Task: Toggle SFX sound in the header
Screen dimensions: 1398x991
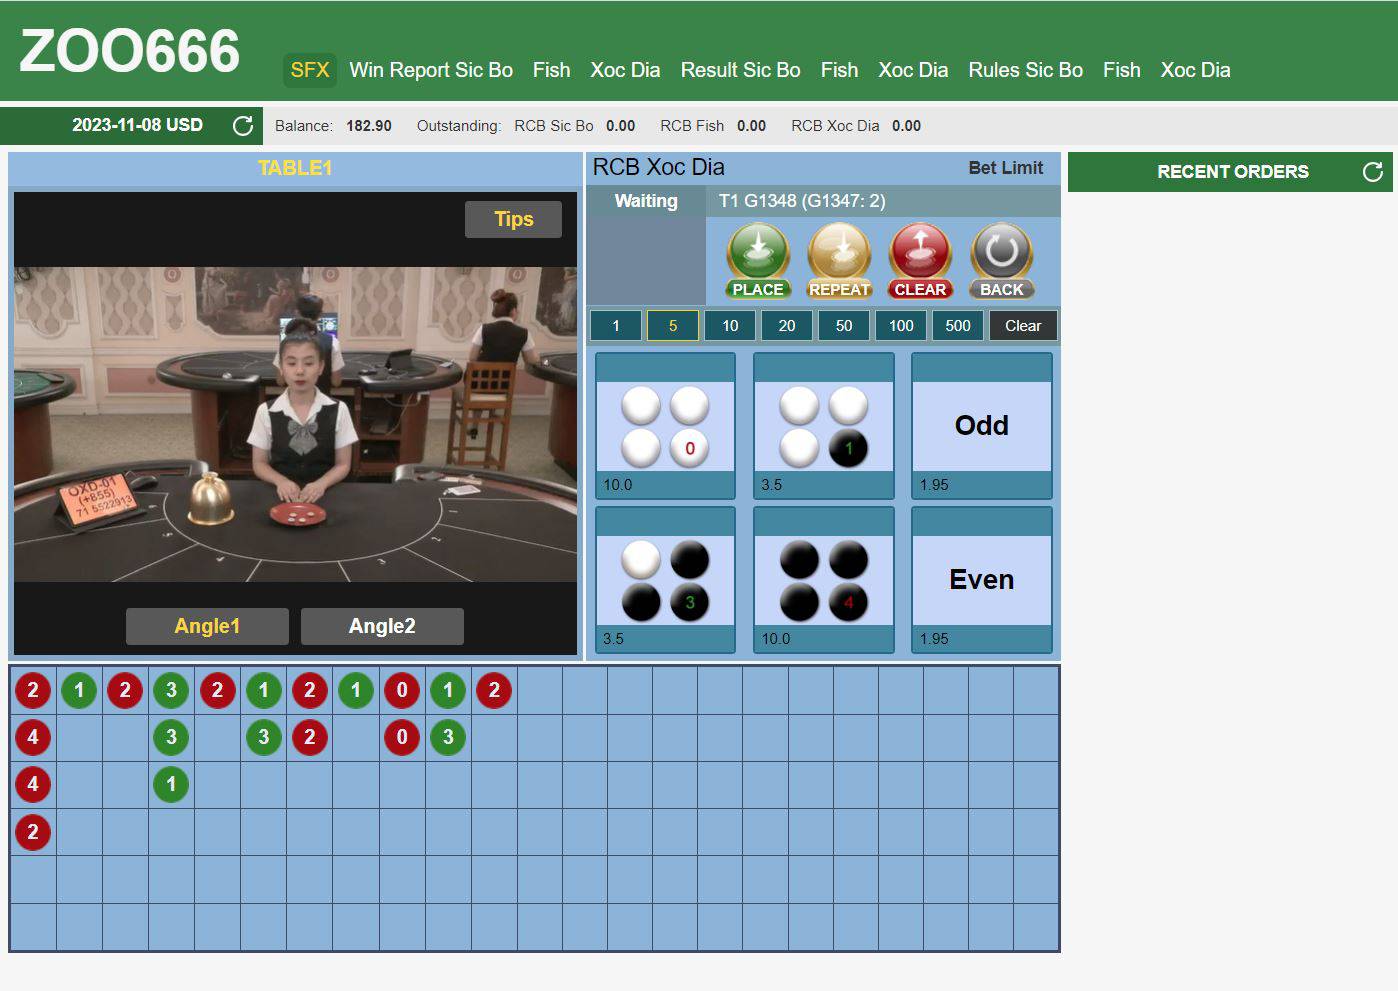Action: pos(310,70)
